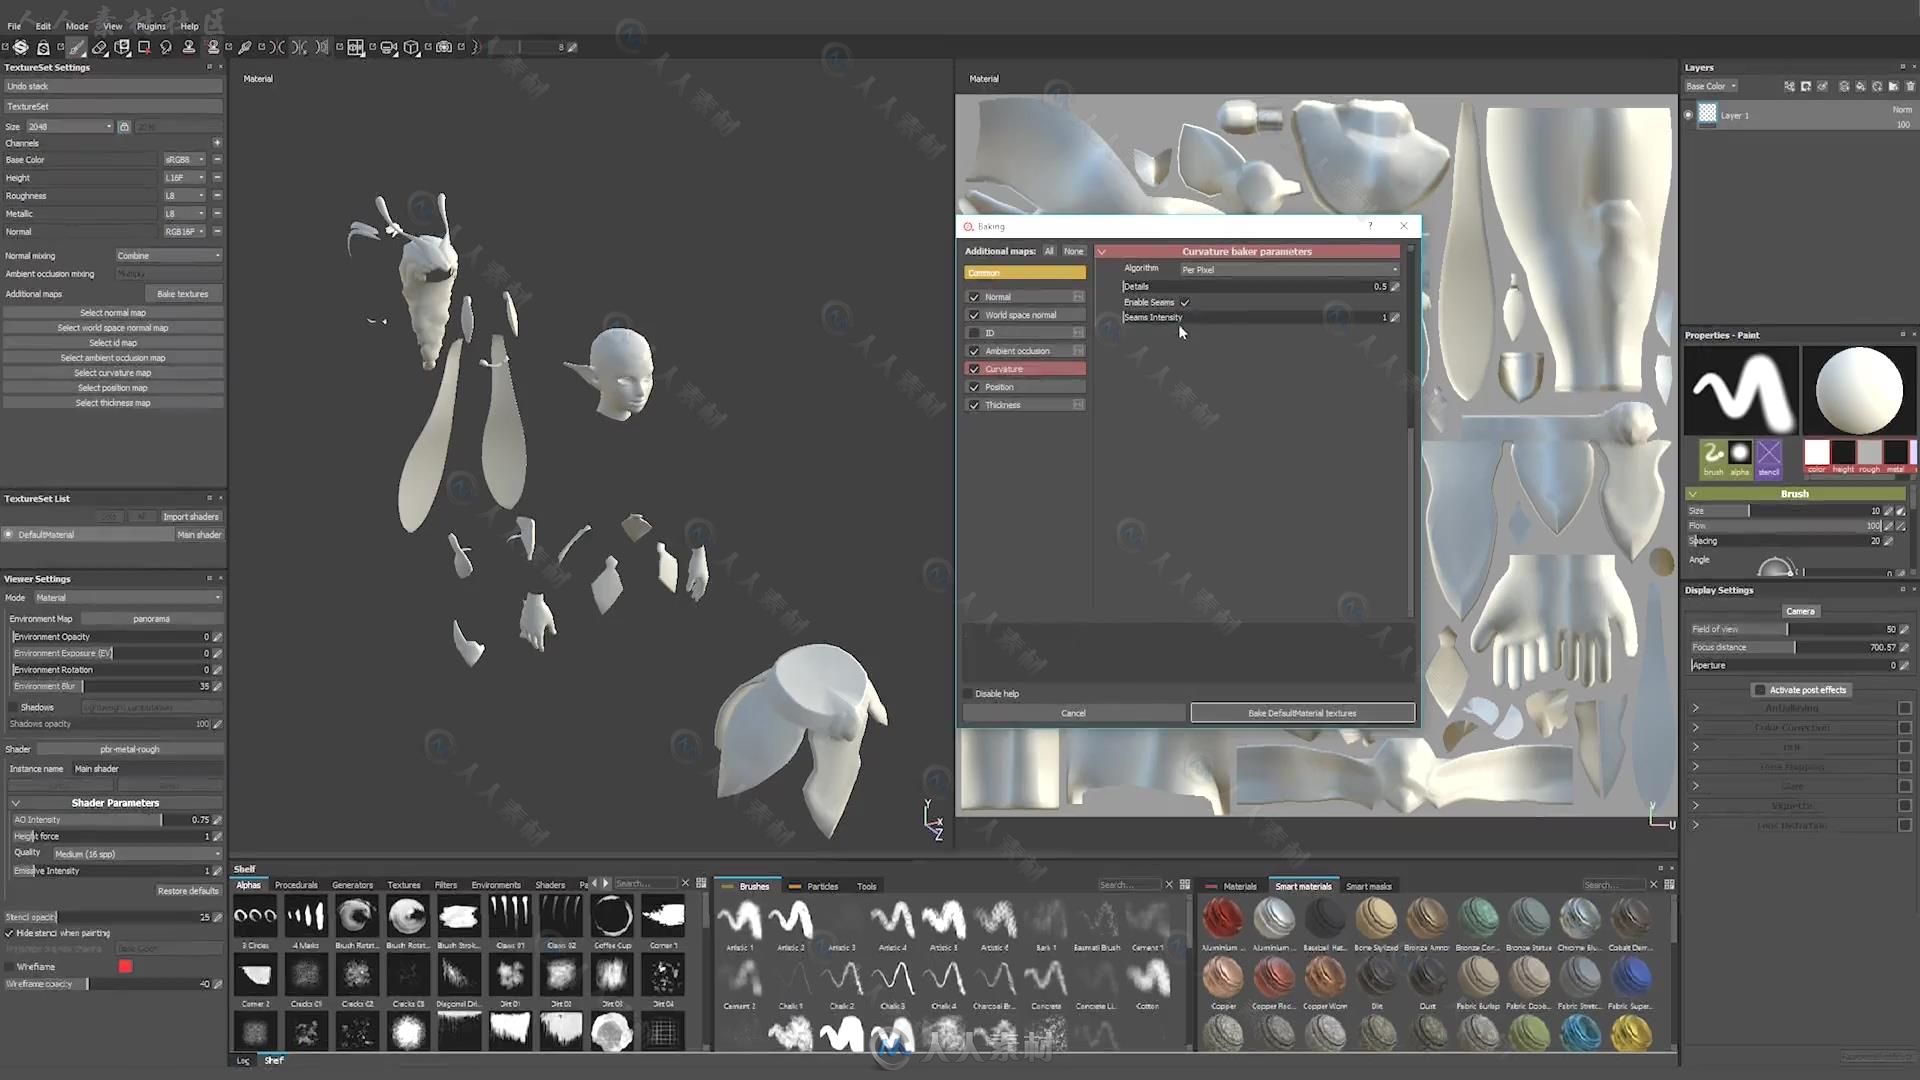Select the Paint brush tool
Image resolution: width=1920 pixels, height=1080 pixels.
(x=77, y=47)
